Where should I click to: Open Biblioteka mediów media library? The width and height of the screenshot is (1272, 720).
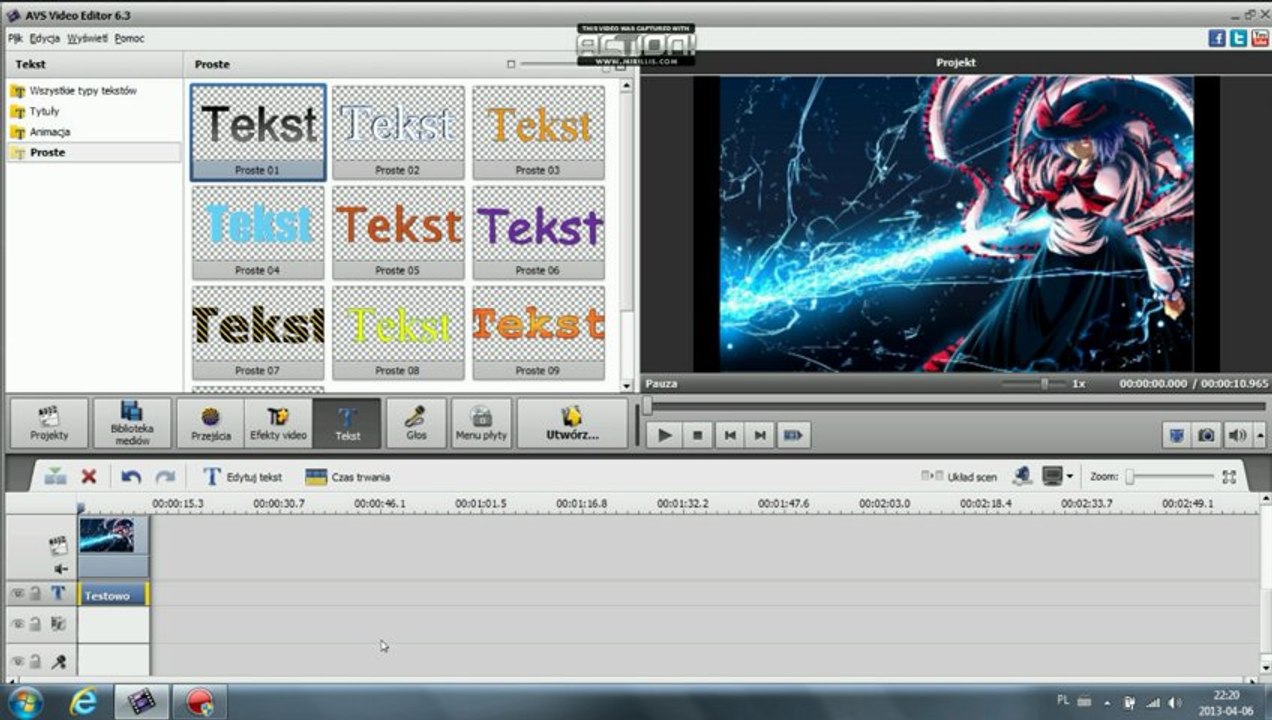coord(131,423)
